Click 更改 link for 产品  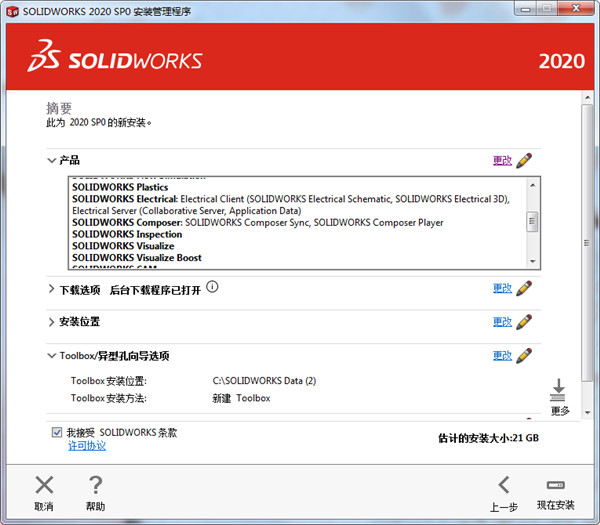(x=502, y=160)
